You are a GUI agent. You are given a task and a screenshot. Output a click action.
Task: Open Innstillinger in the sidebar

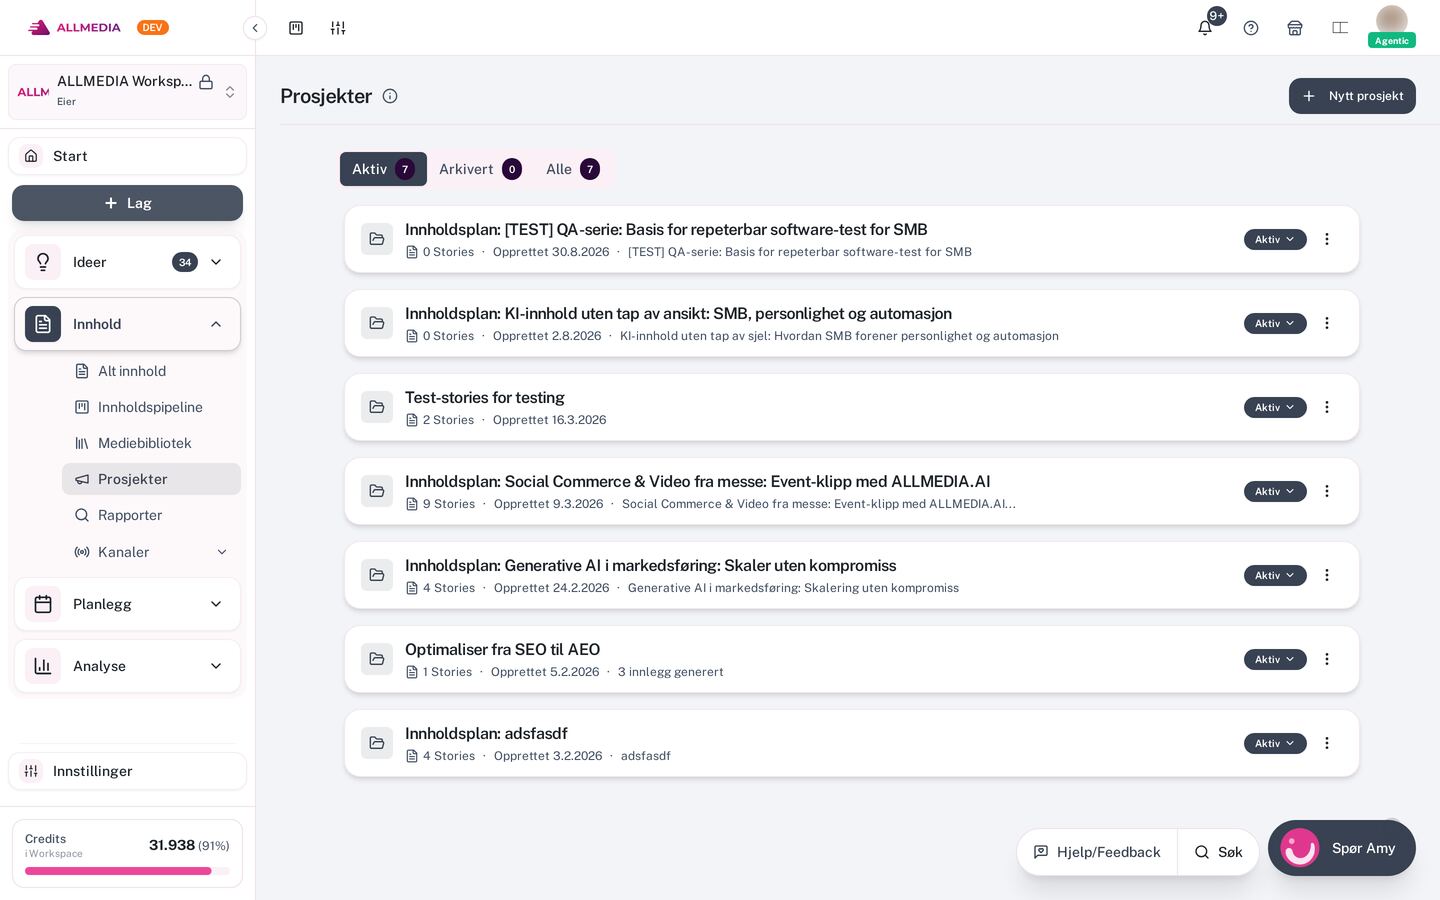point(127,771)
